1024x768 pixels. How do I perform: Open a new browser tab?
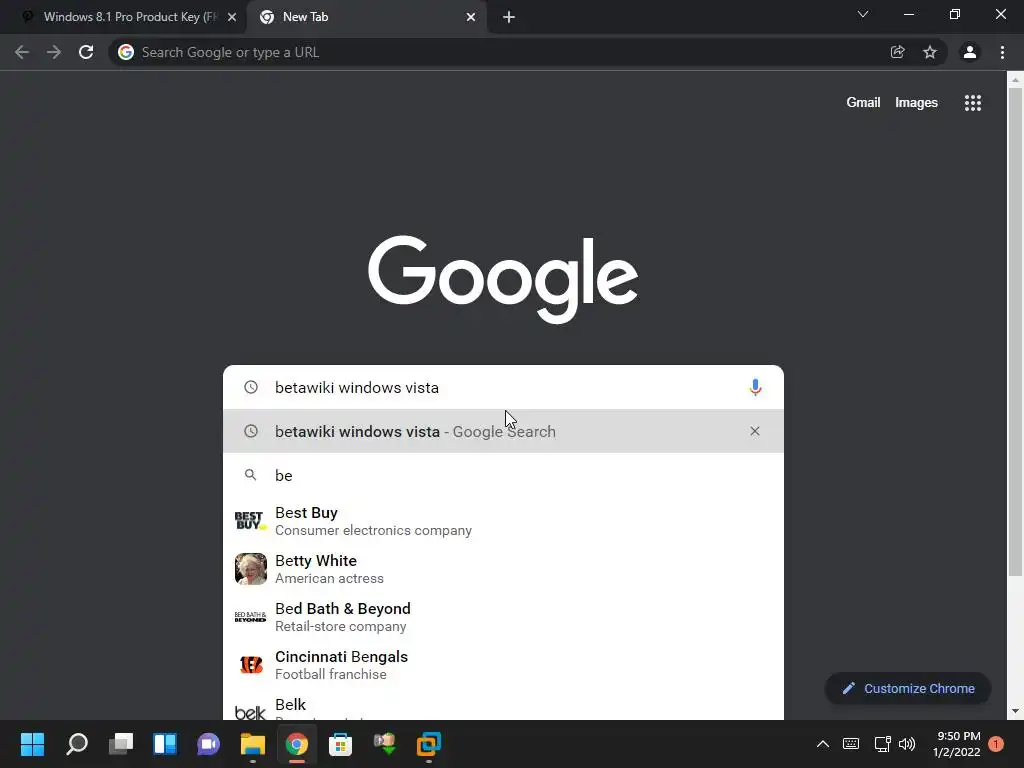[509, 17]
